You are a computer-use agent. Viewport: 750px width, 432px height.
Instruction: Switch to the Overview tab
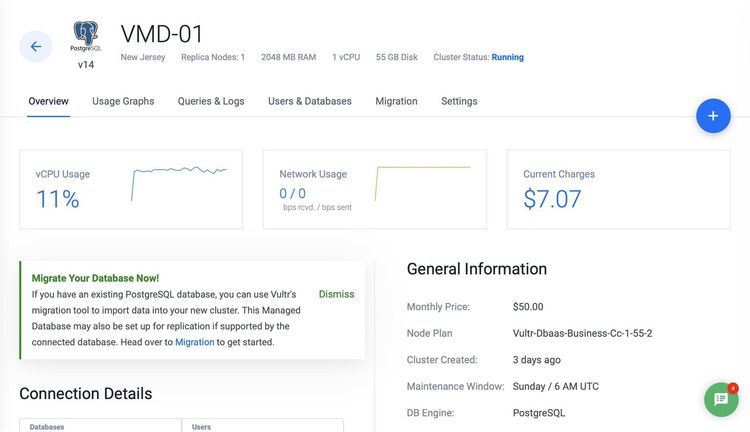pyautogui.click(x=48, y=101)
